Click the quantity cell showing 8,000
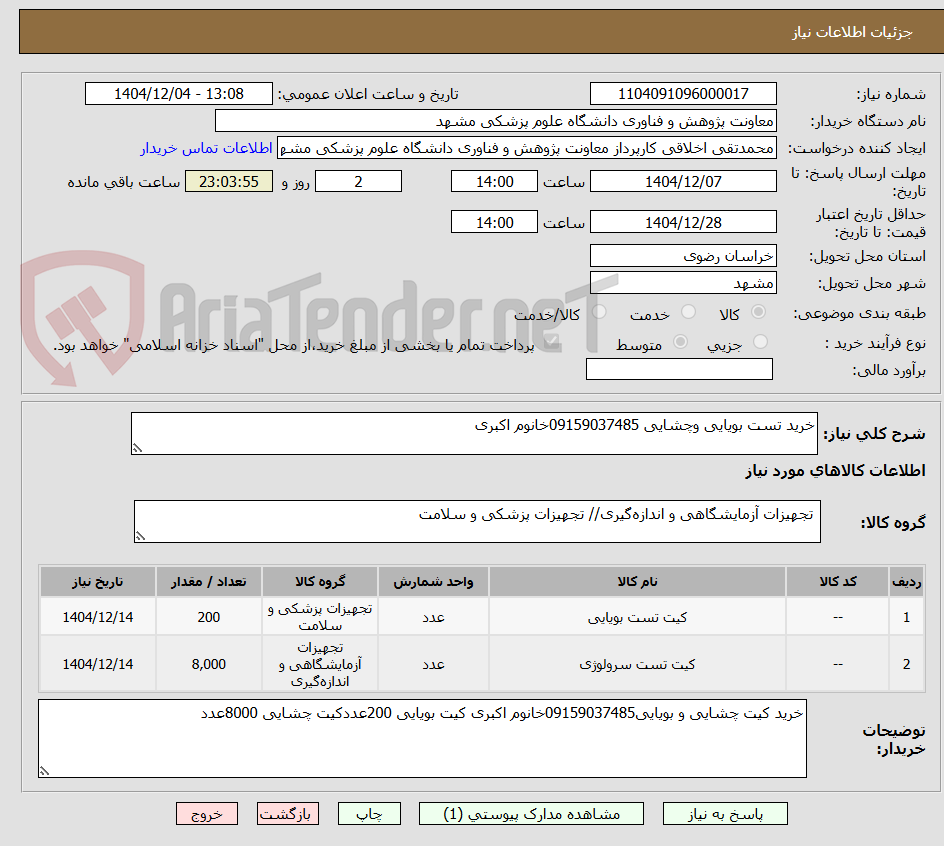The width and height of the screenshot is (944, 846). (x=209, y=664)
